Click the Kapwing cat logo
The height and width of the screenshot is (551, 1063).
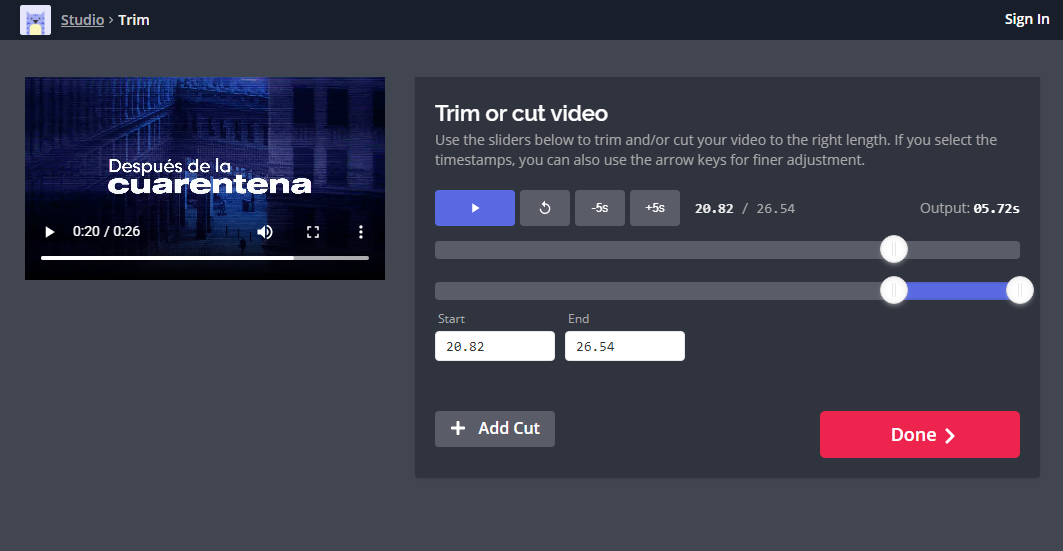[35, 20]
